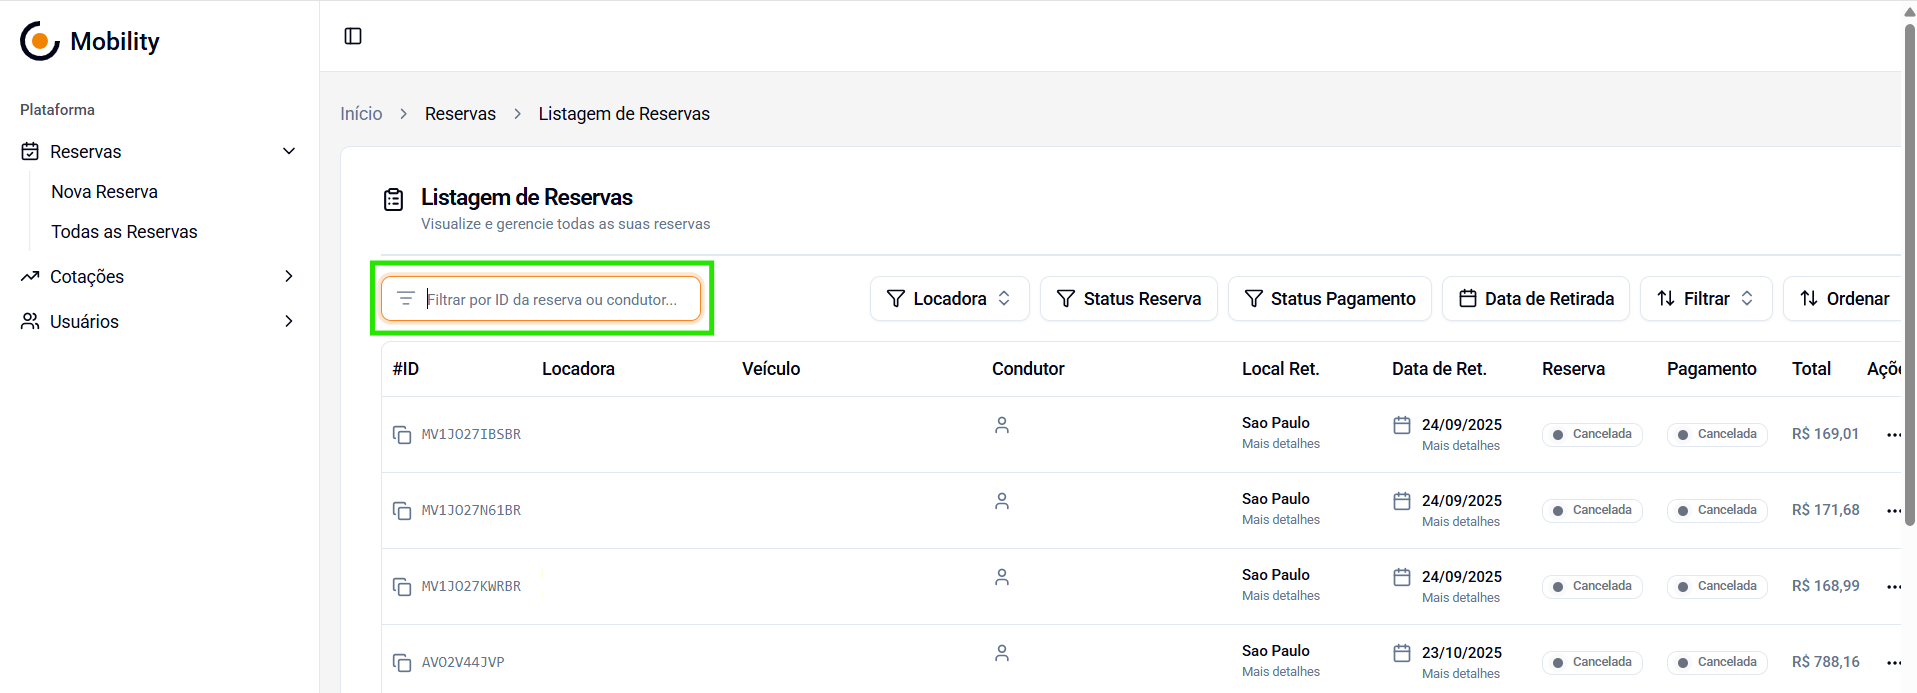
Task: Expand the Usuários sidebar section
Action: [x=289, y=322]
